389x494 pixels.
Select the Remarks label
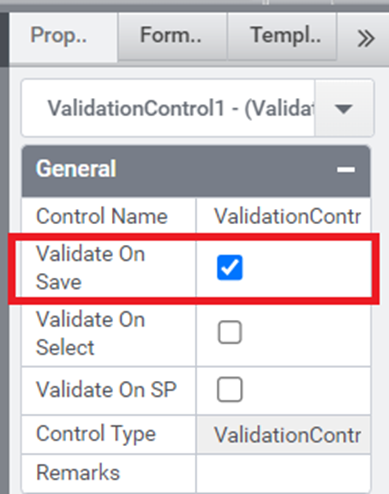(78, 473)
